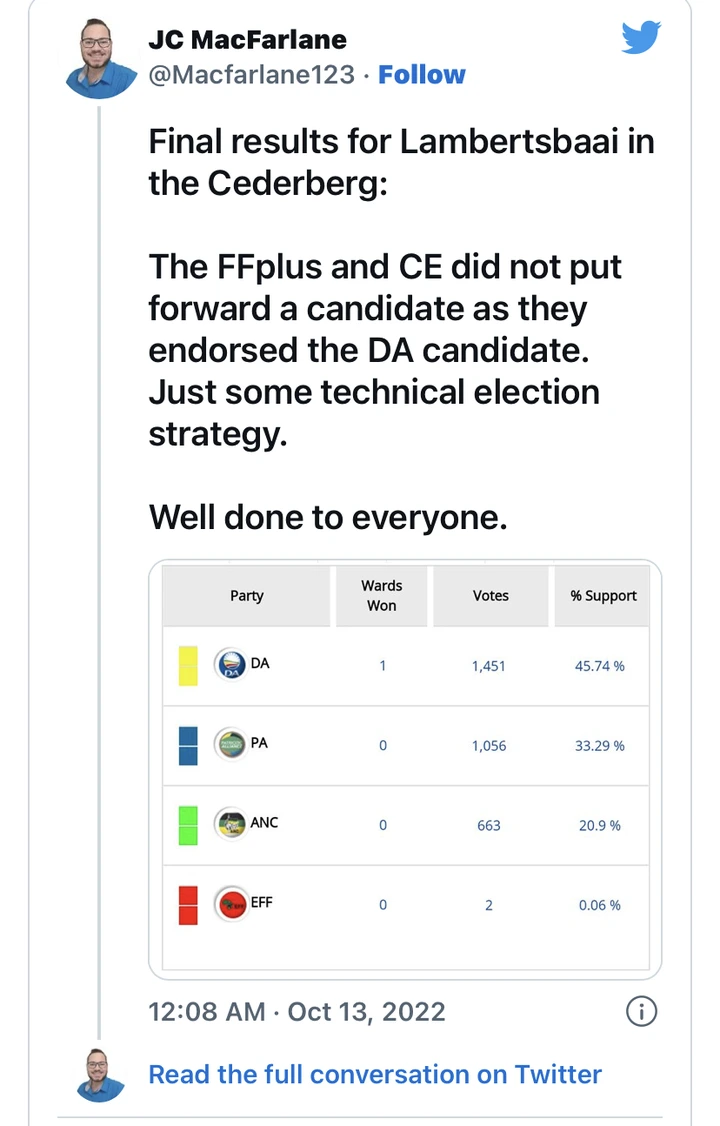Open JC MacFarlane's profile picture

click(x=99, y=59)
